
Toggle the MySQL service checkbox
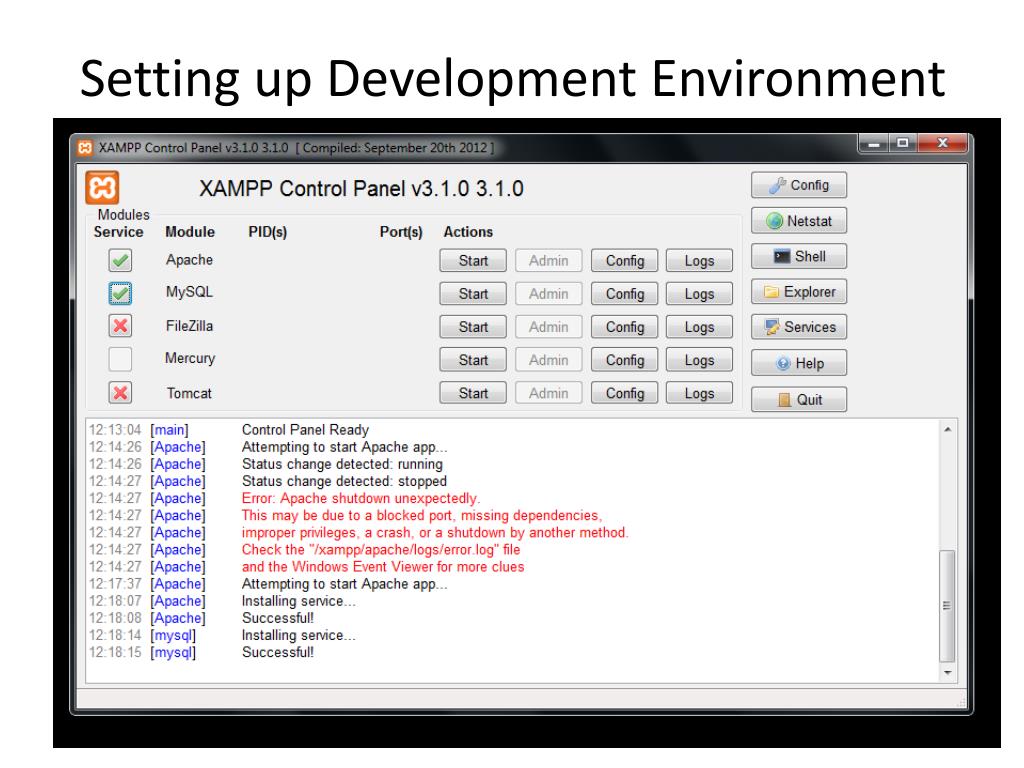pyautogui.click(x=120, y=293)
